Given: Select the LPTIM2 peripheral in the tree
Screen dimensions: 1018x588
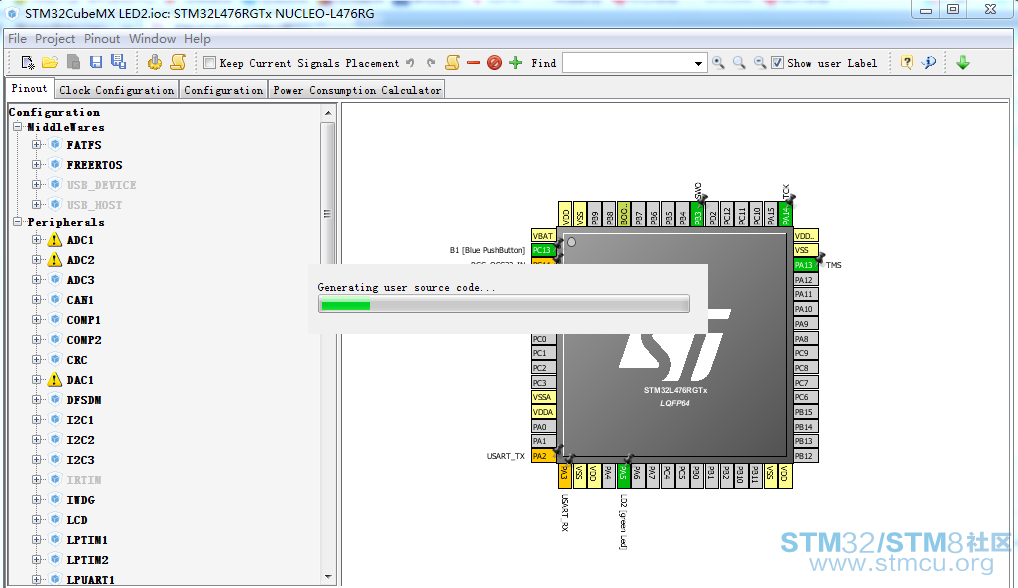Looking at the screenshot, I should (x=88, y=559).
